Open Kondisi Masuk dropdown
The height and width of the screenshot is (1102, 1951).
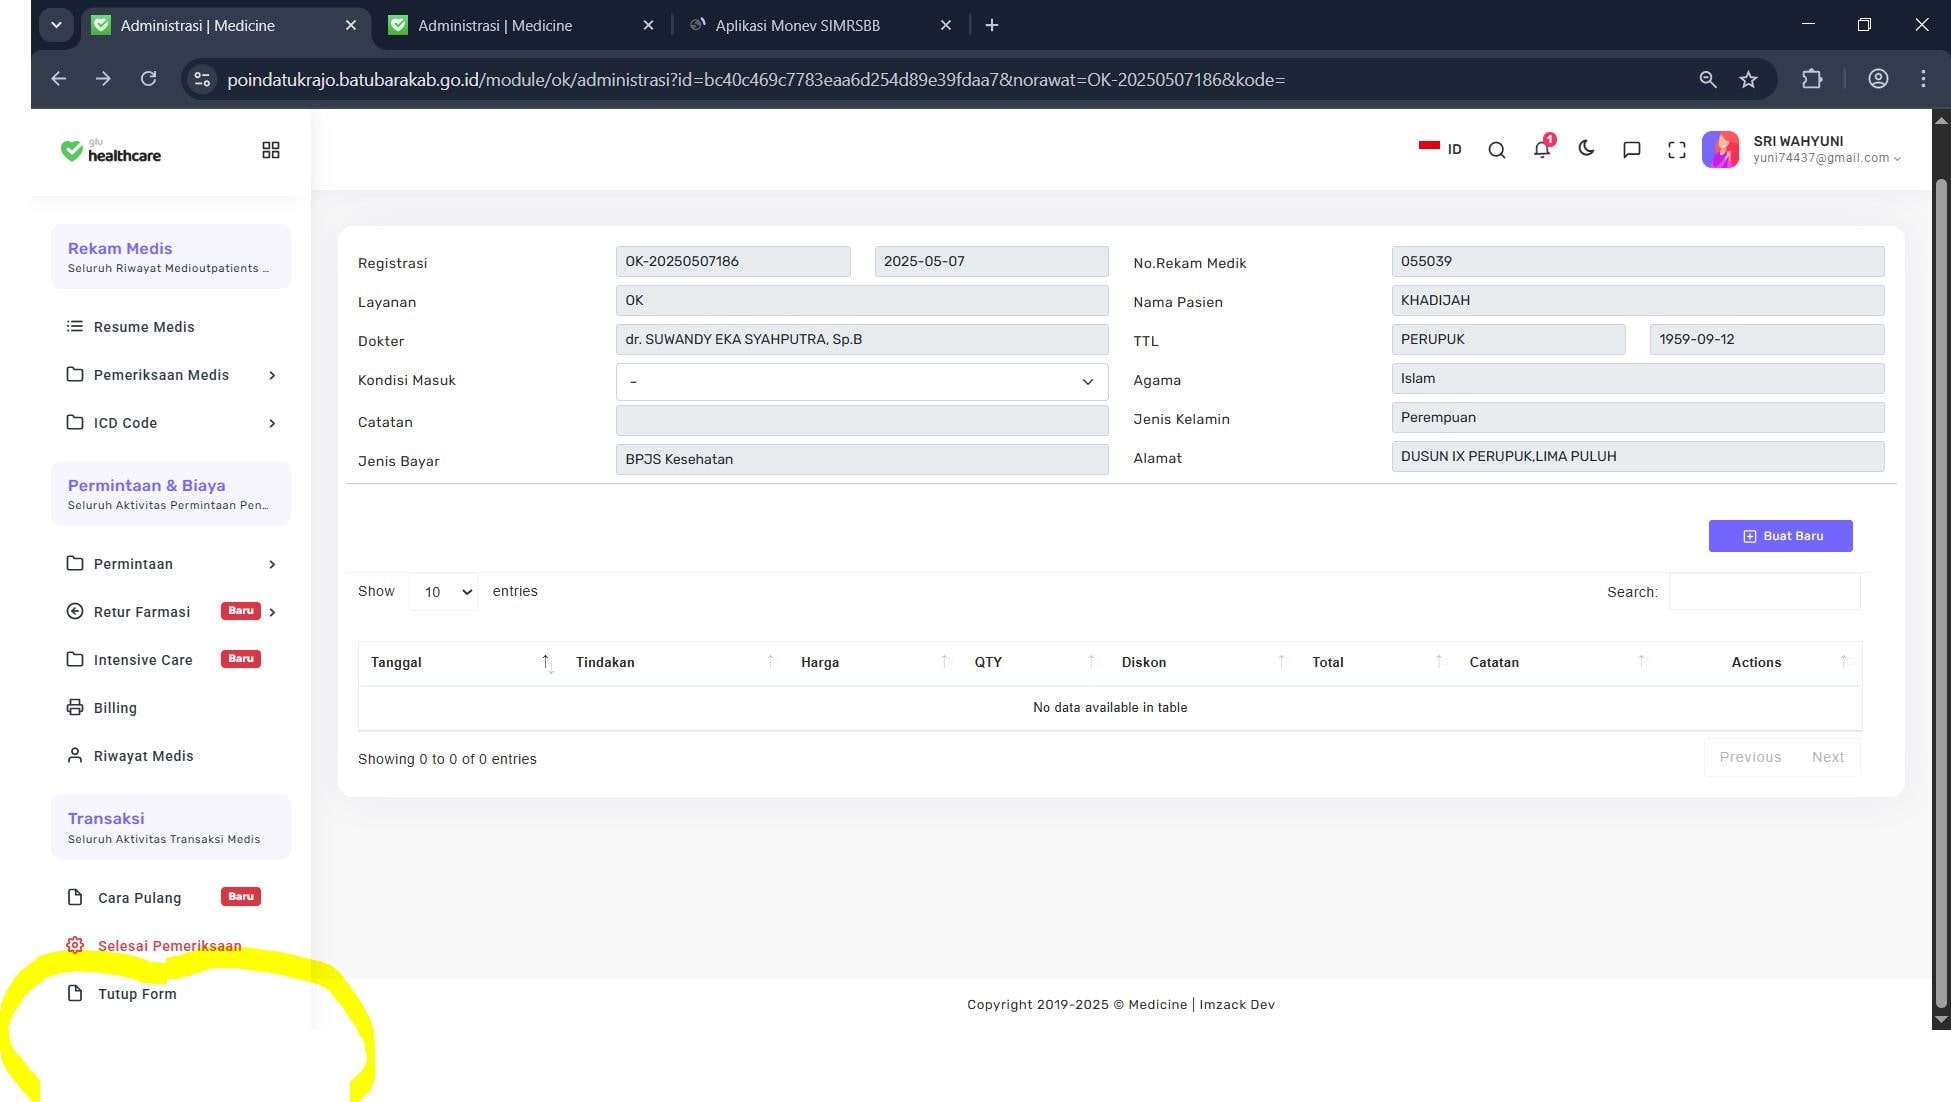click(861, 381)
